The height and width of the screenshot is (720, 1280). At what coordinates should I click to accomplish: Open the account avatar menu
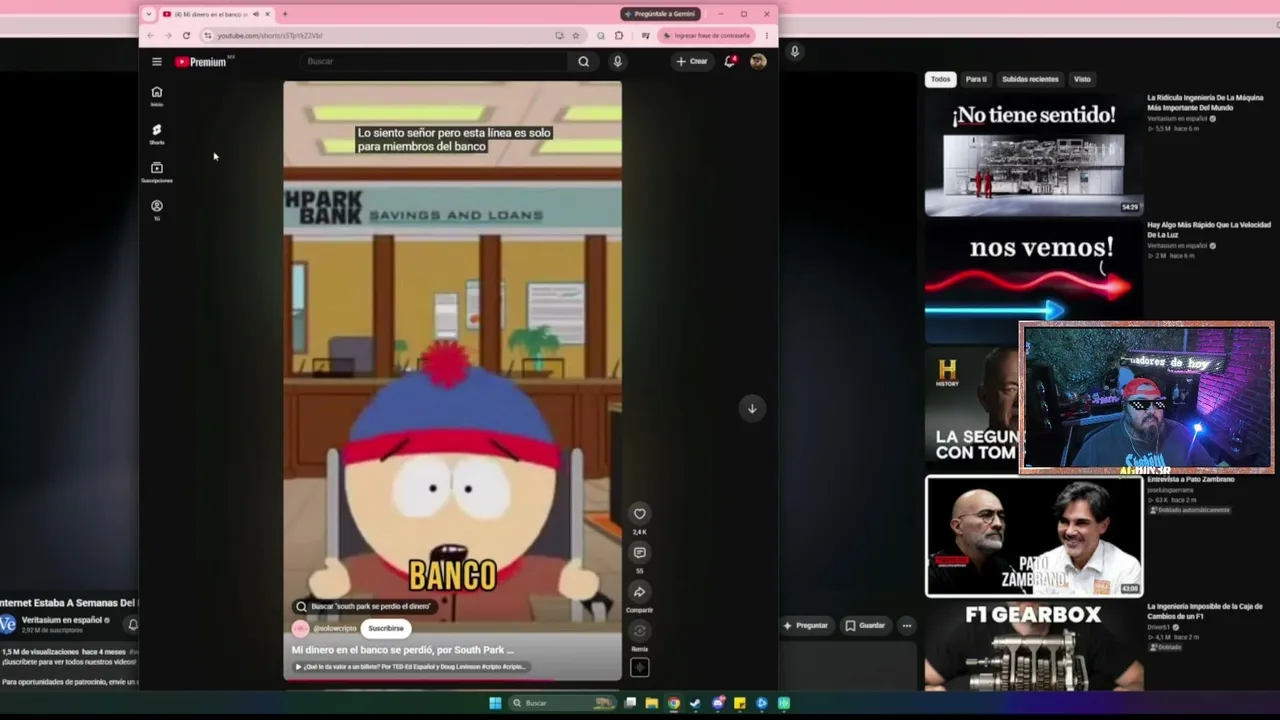click(758, 62)
